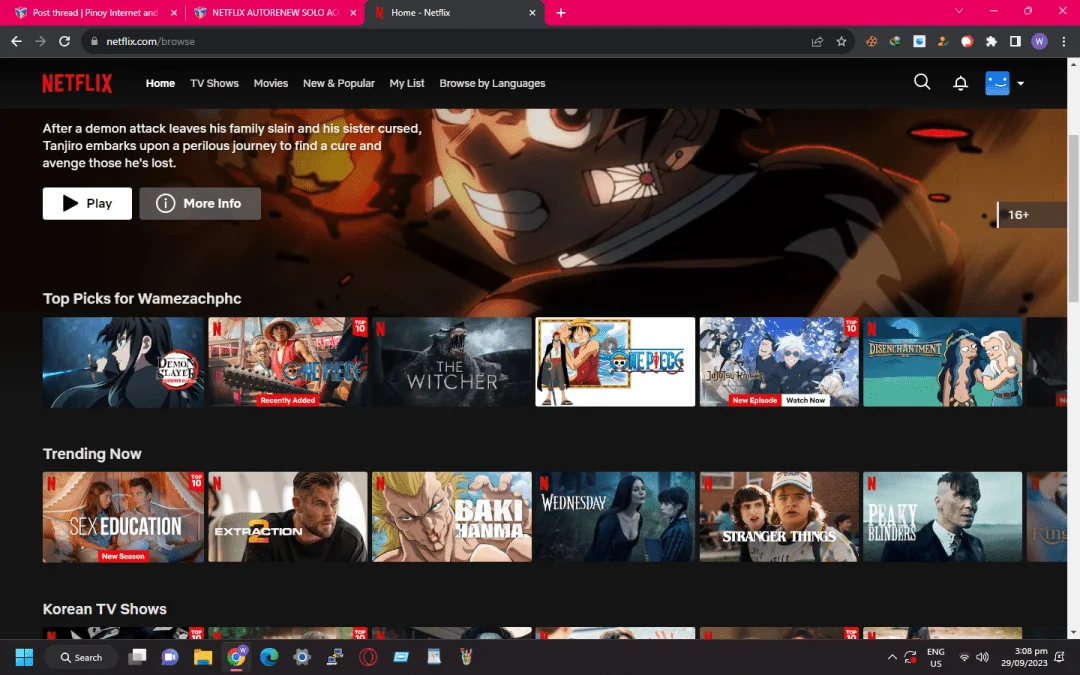The image size is (1080, 675).
Task: Open Opera browser from taskbar
Action: [368, 657]
